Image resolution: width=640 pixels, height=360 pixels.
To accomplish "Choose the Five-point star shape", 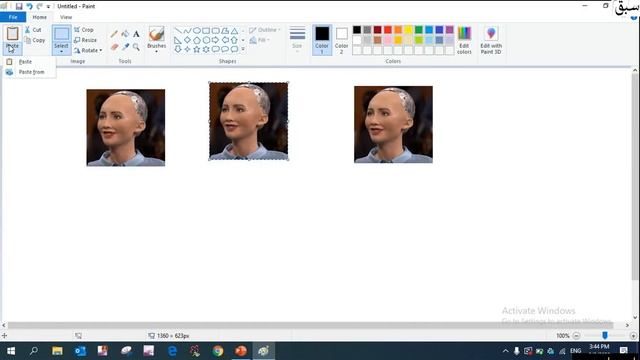I will tap(197, 49).
